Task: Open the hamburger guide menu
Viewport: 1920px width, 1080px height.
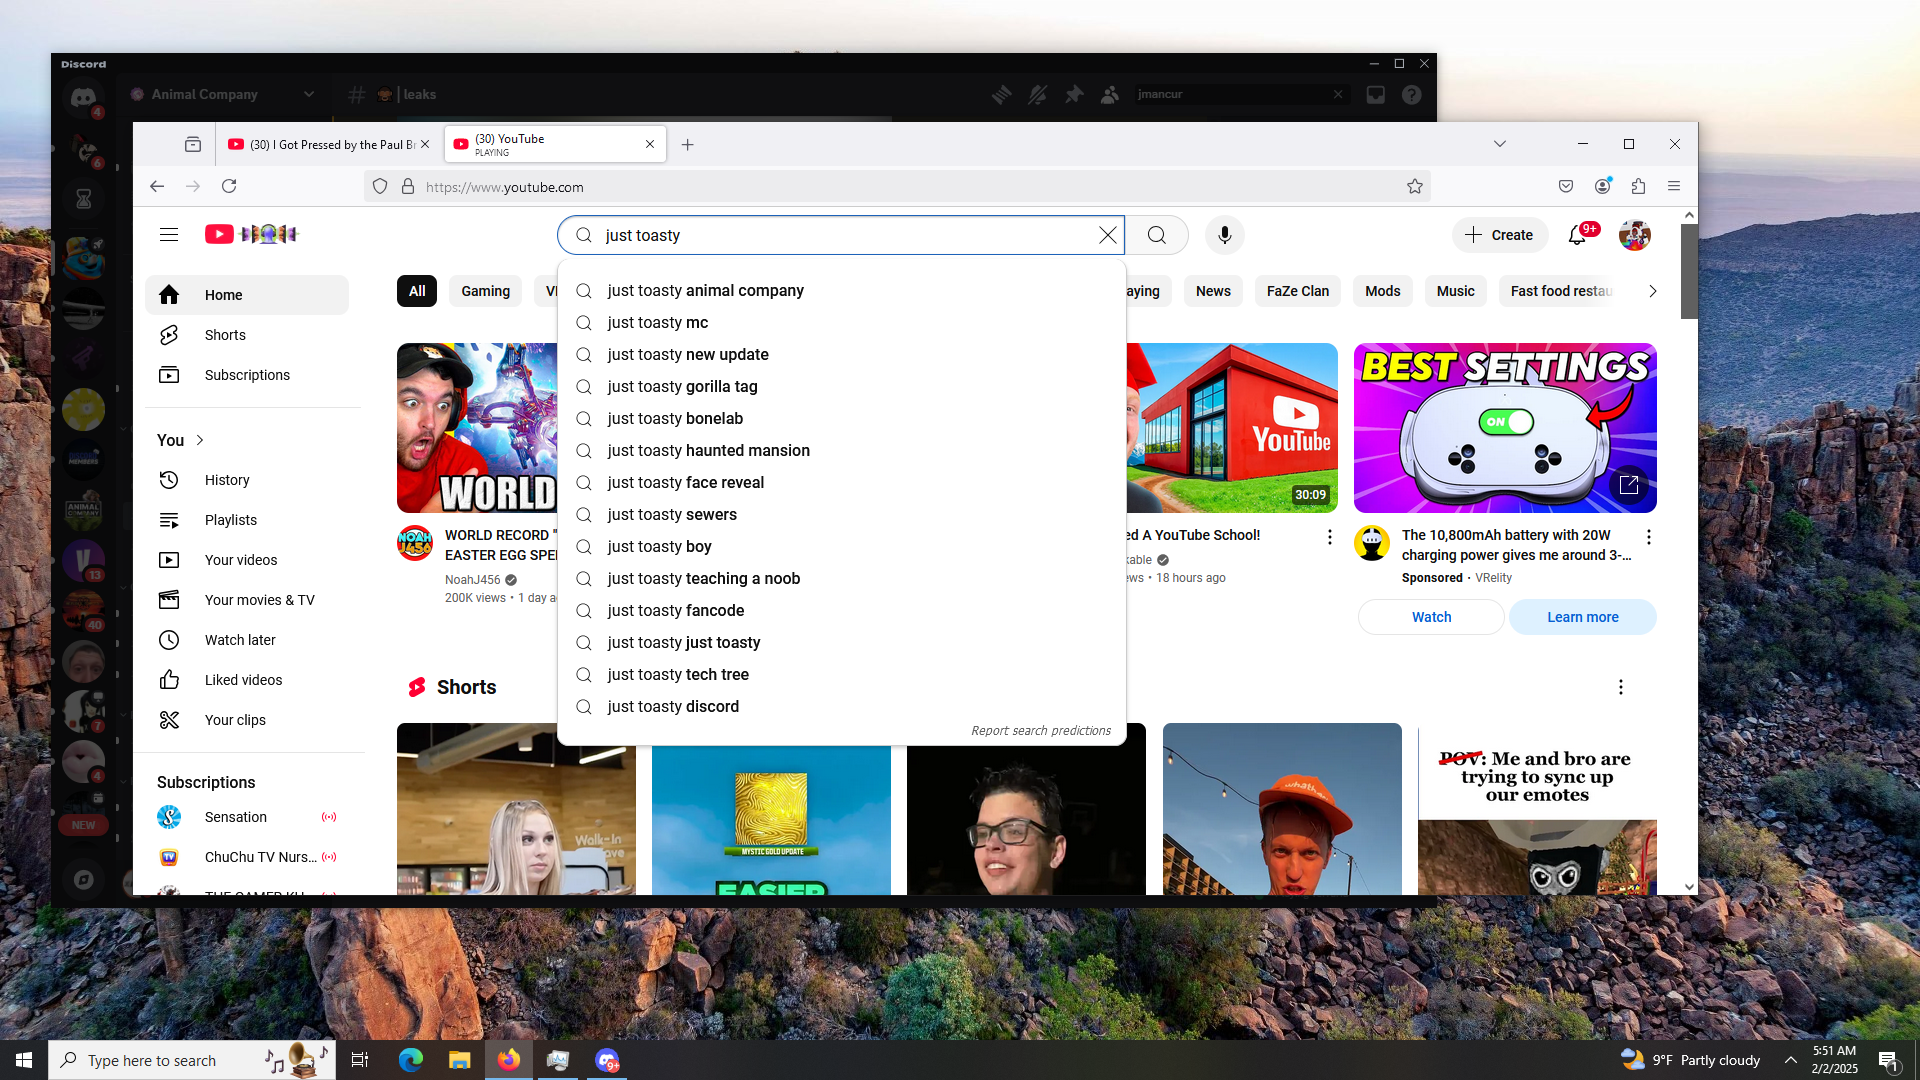Action: pos(169,235)
